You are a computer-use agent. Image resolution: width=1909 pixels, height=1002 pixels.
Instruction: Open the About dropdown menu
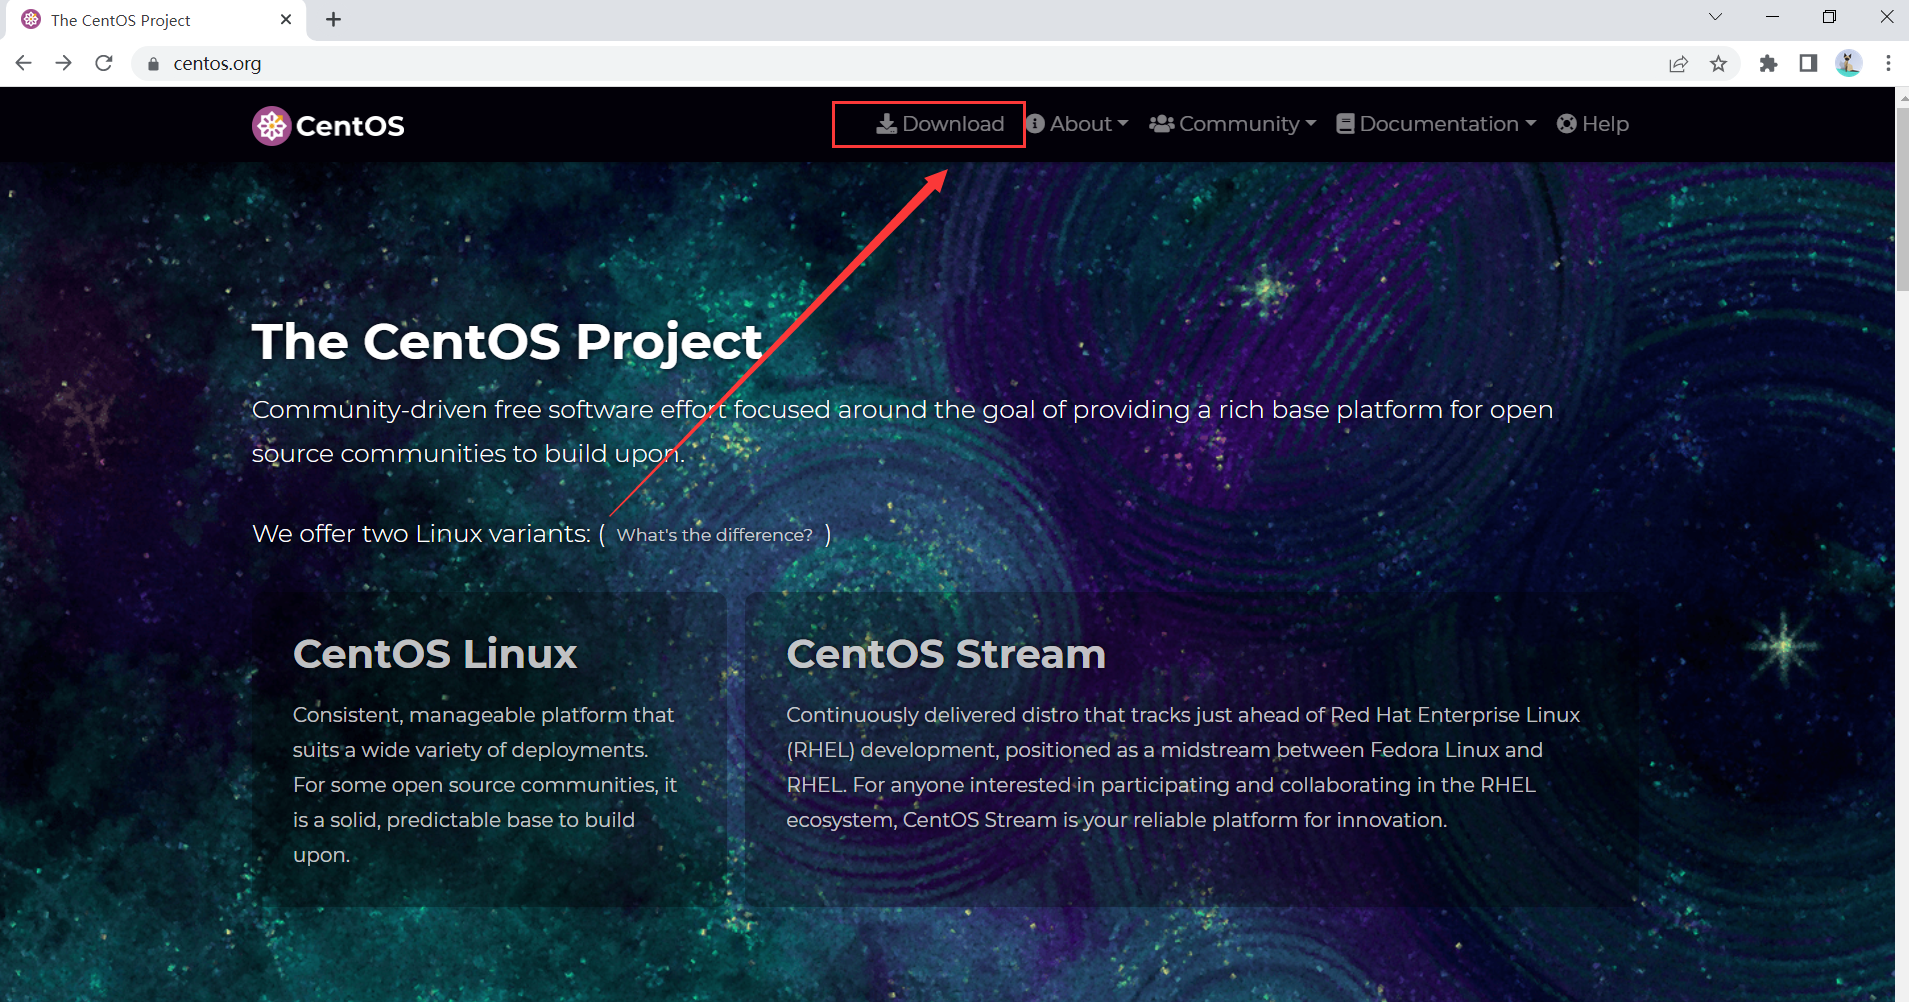click(1077, 124)
